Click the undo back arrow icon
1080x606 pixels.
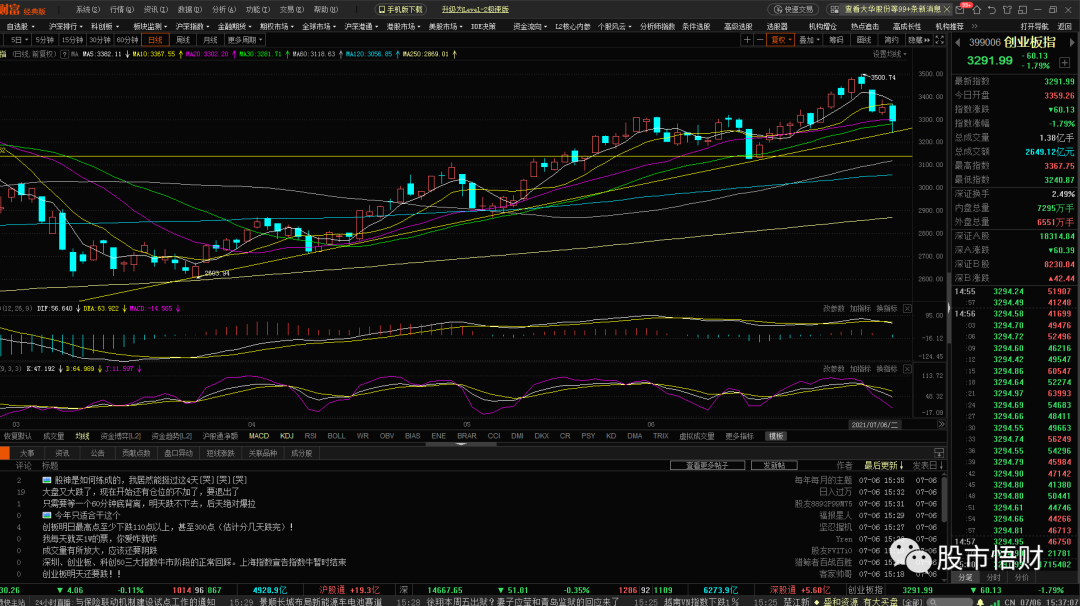(992, 10)
